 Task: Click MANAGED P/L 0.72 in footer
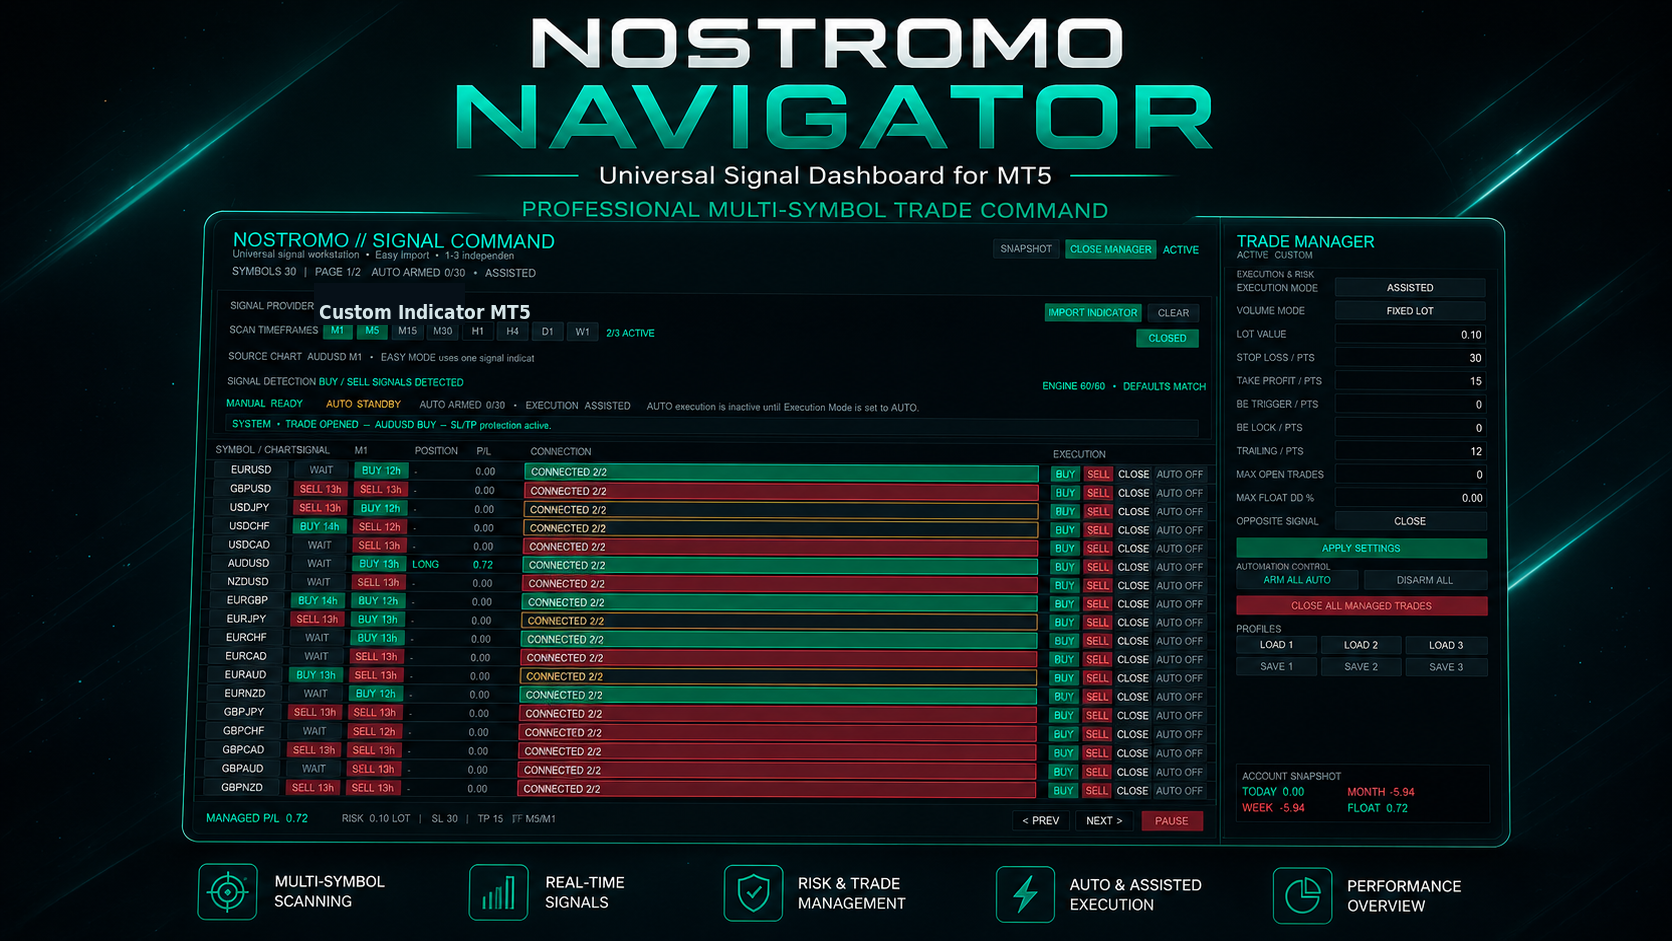[257, 818]
